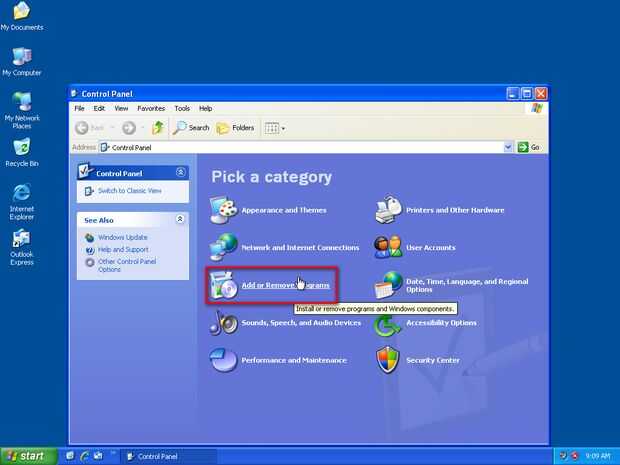Screen dimensions: 620x465
Task: Toggle the Folders pane button
Action: 235,128
